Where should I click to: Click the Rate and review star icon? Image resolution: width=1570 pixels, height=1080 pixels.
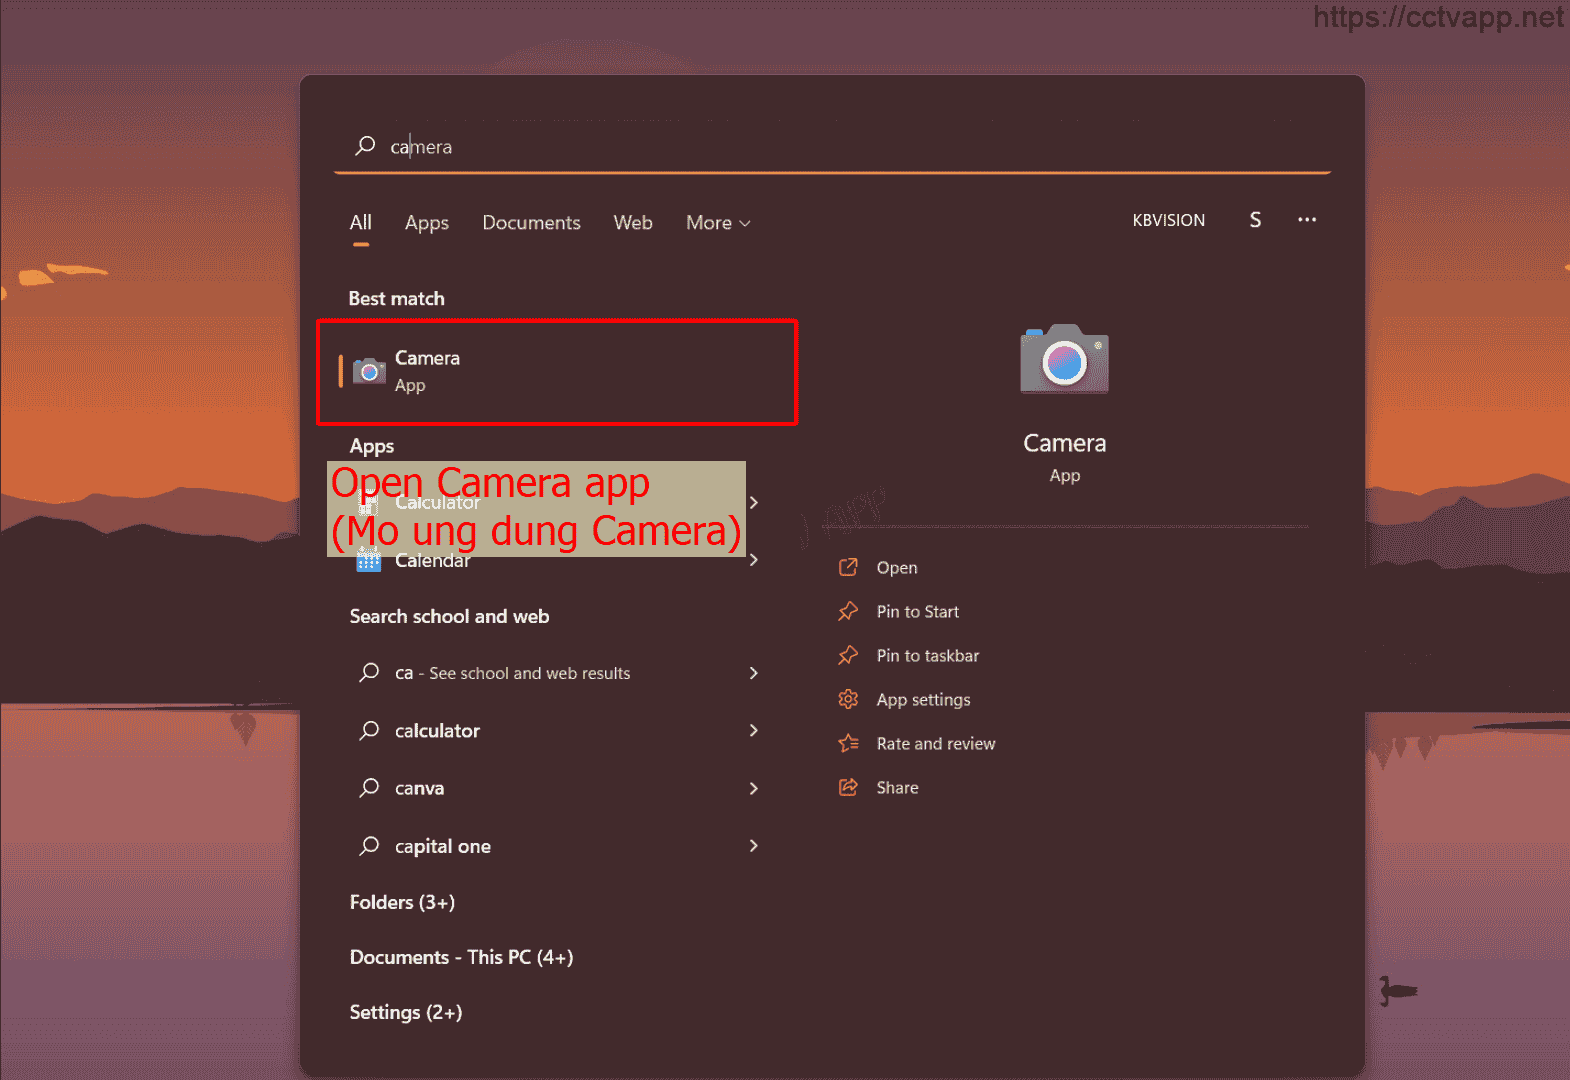click(848, 744)
